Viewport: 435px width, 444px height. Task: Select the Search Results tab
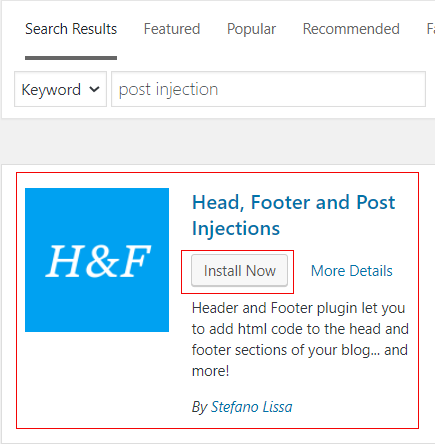pyautogui.click(x=71, y=29)
